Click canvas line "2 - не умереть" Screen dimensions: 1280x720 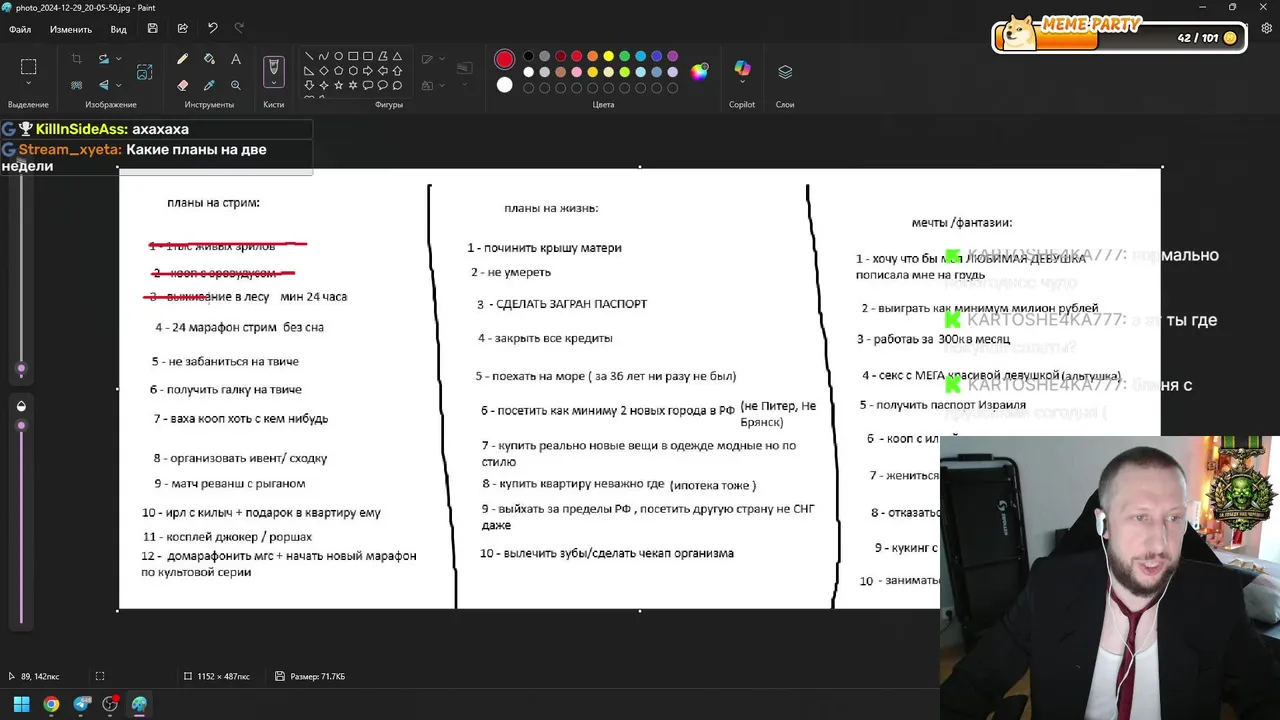tap(511, 272)
